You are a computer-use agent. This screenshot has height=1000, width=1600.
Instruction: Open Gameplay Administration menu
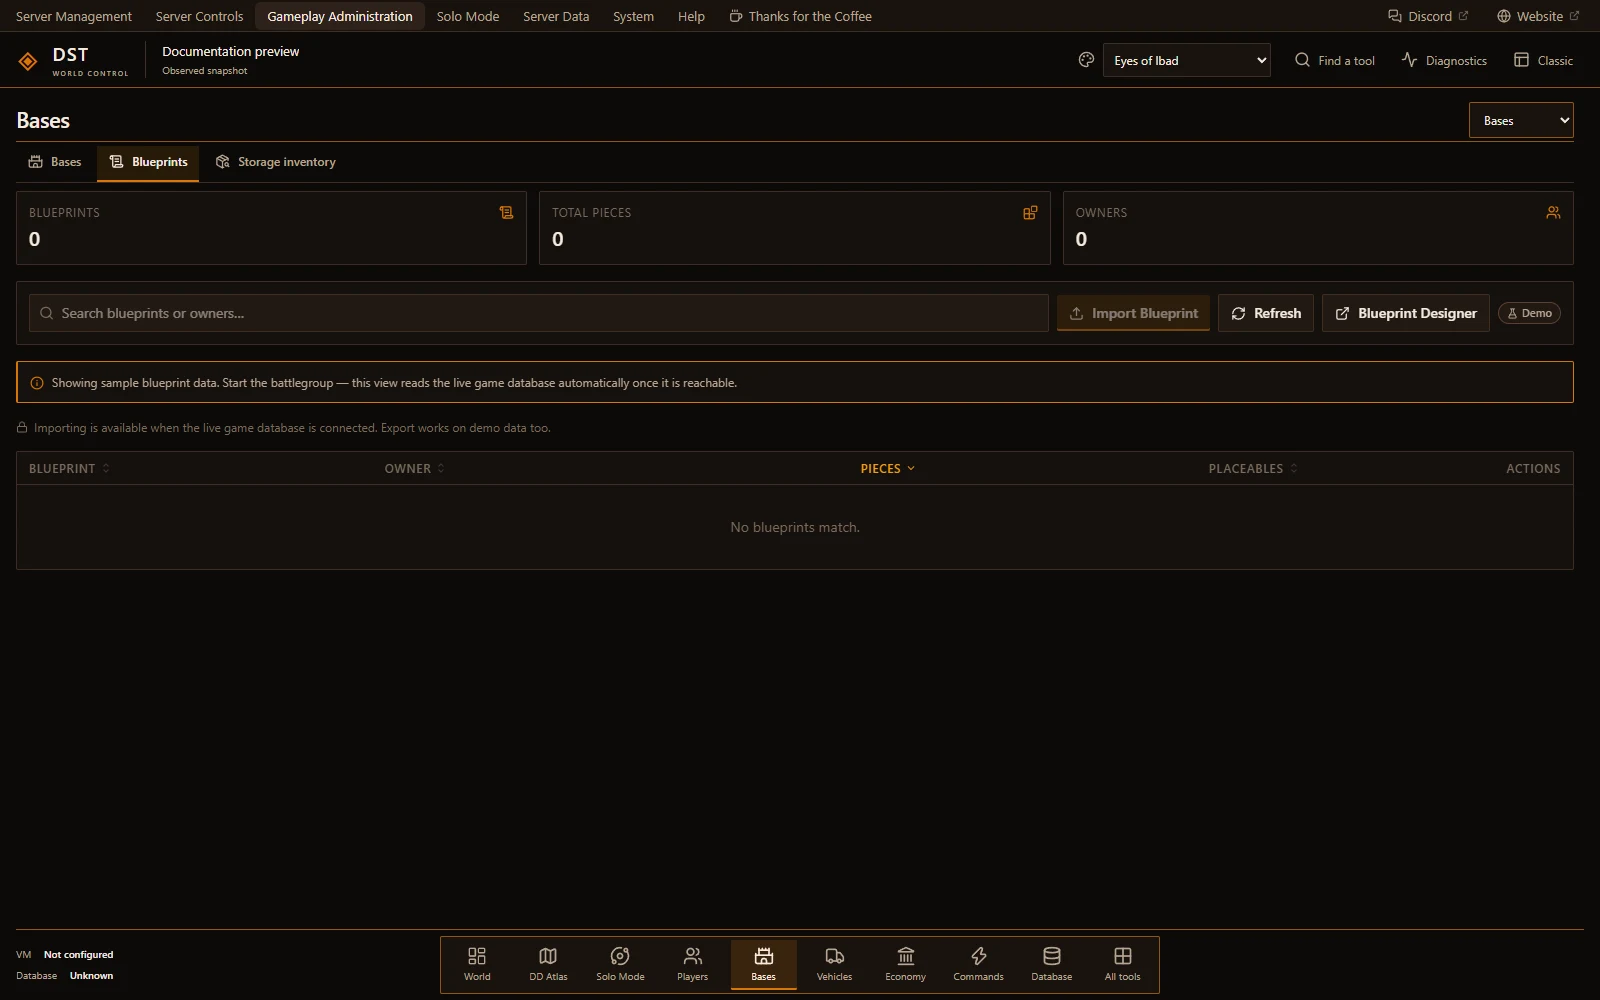pos(340,16)
